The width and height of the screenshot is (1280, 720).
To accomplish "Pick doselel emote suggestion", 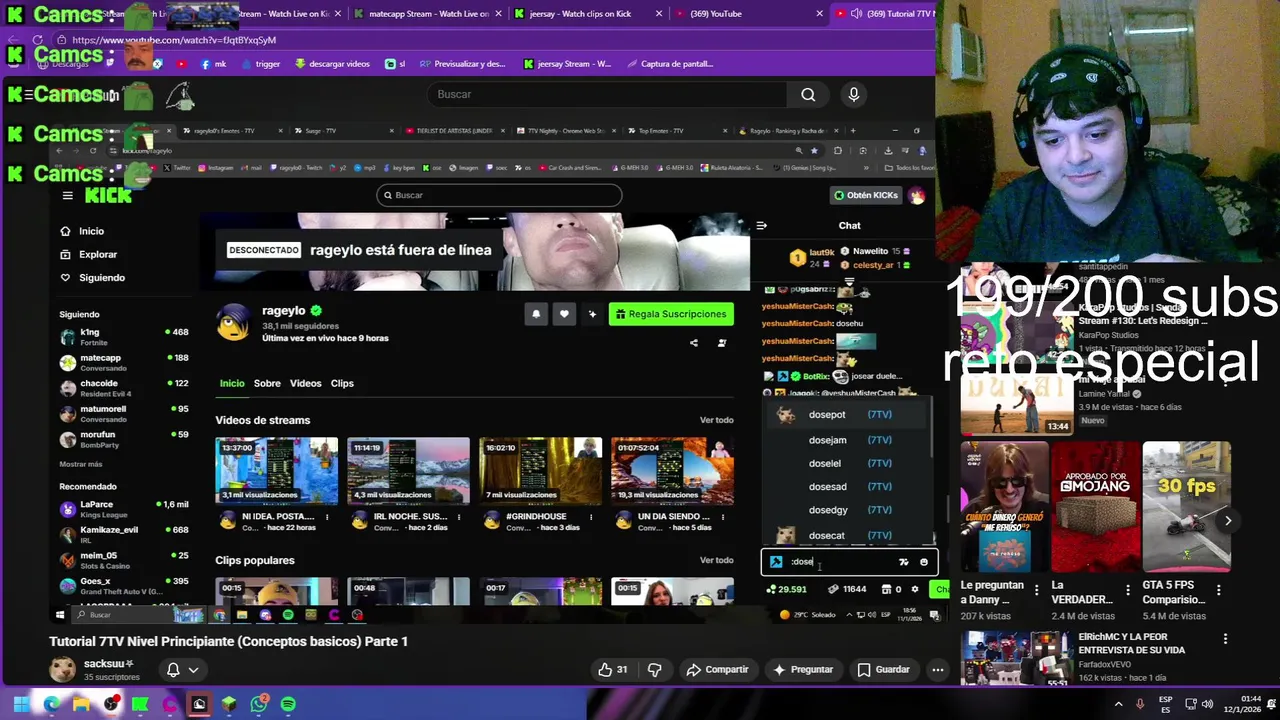I will [x=849, y=463].
